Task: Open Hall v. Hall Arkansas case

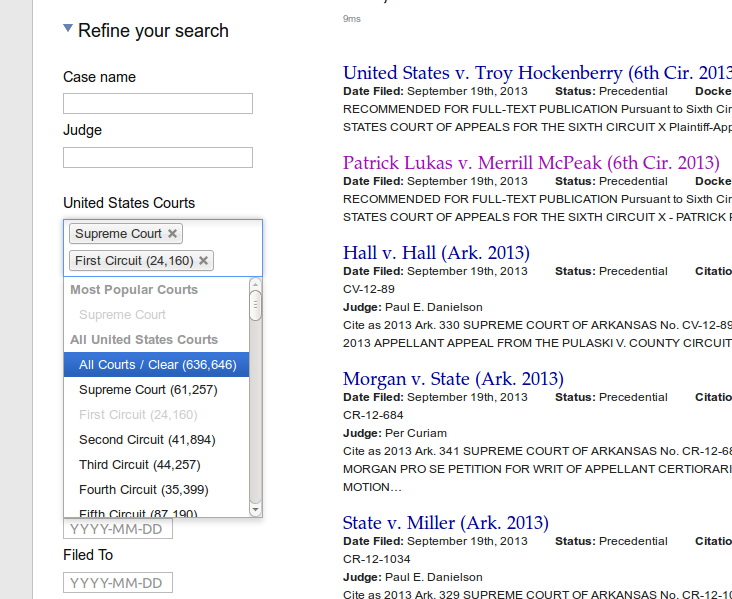Action: click(x=436, y=253)
